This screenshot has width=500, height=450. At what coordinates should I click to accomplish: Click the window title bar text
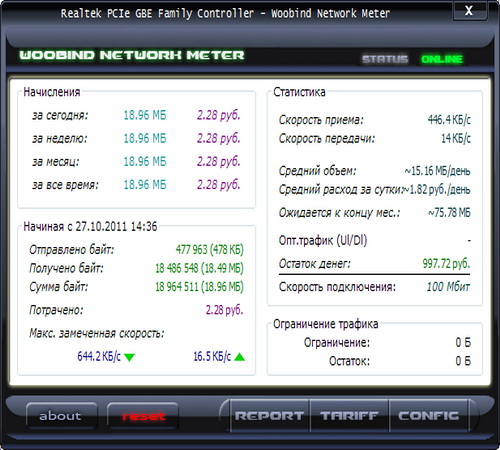(225, 13)
